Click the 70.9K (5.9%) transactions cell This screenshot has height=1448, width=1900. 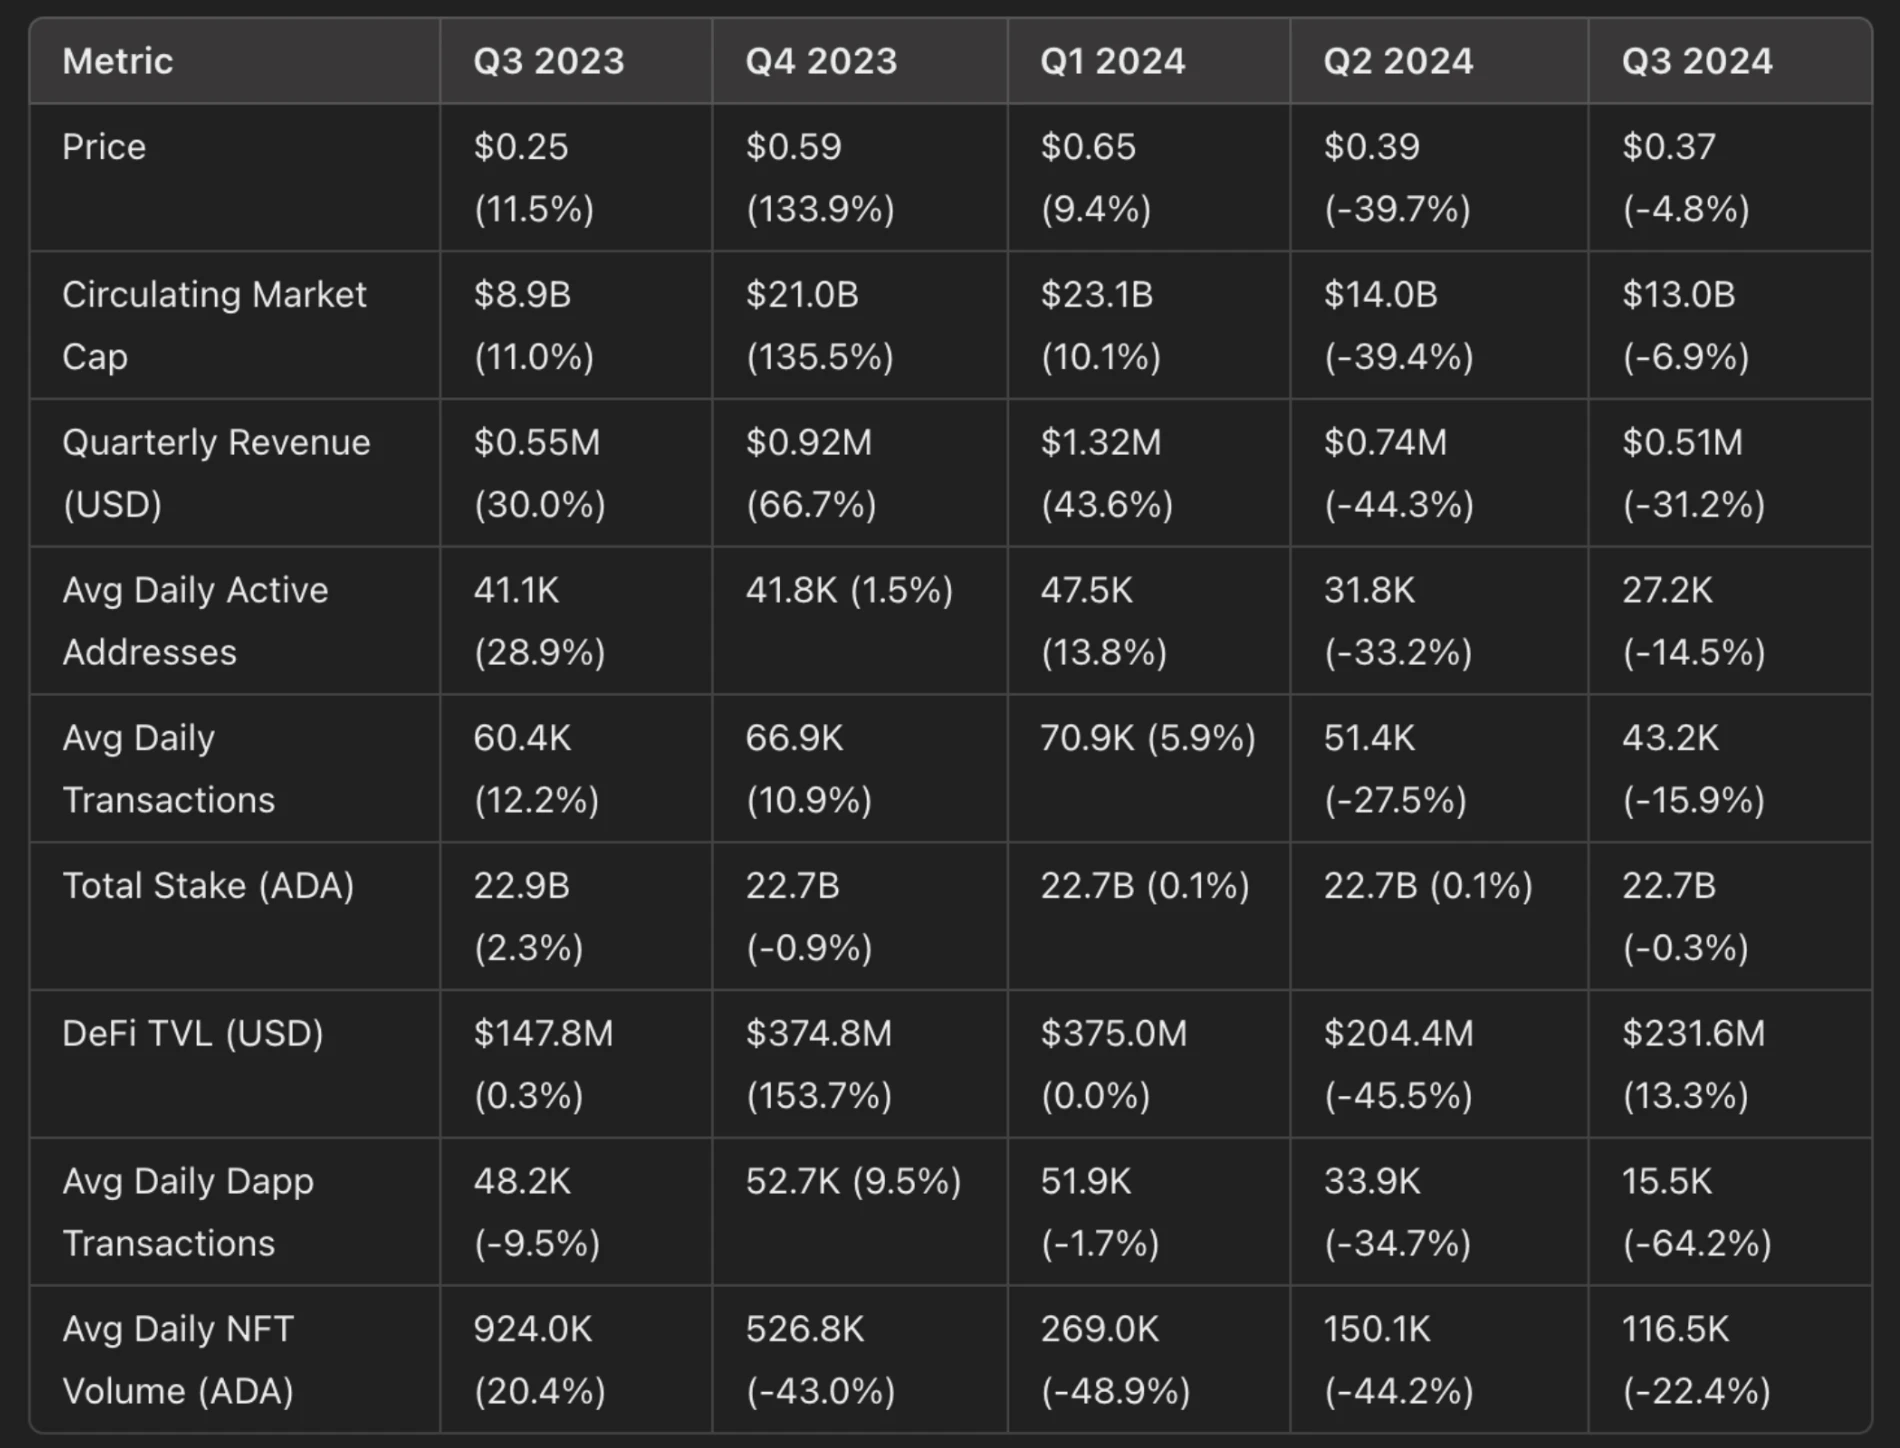tap(1148, 738)
